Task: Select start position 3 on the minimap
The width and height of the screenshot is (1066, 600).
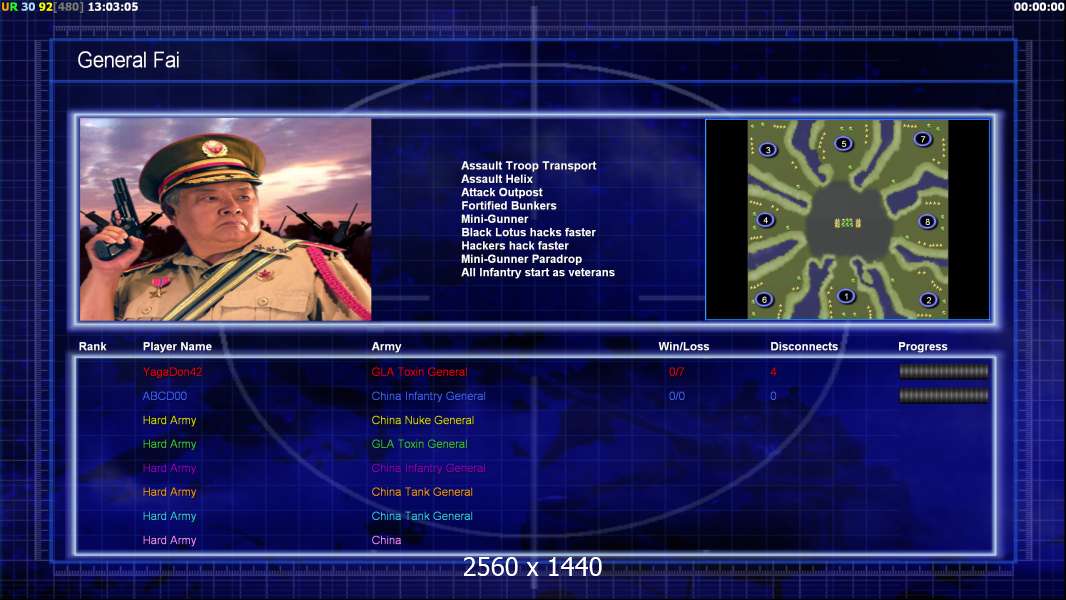Action: (768, 149)
